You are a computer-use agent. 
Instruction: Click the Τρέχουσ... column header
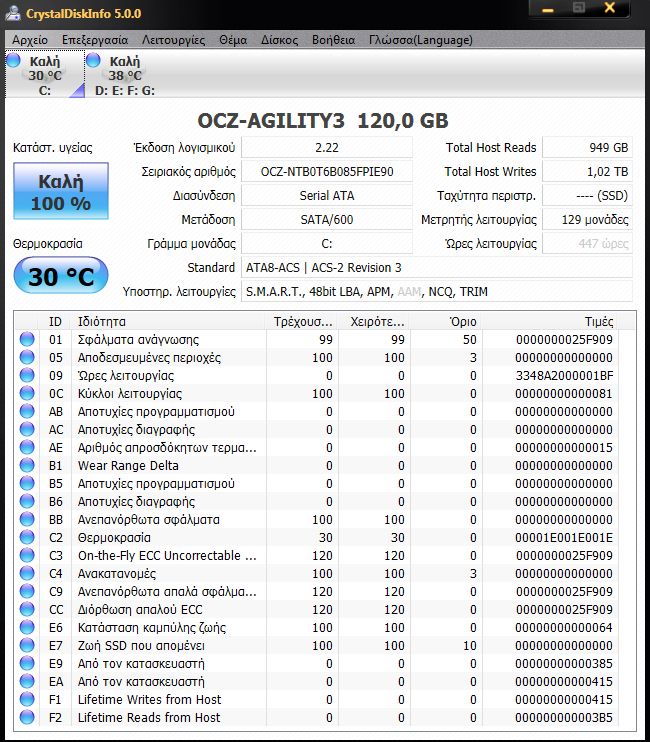click(302, 322)
